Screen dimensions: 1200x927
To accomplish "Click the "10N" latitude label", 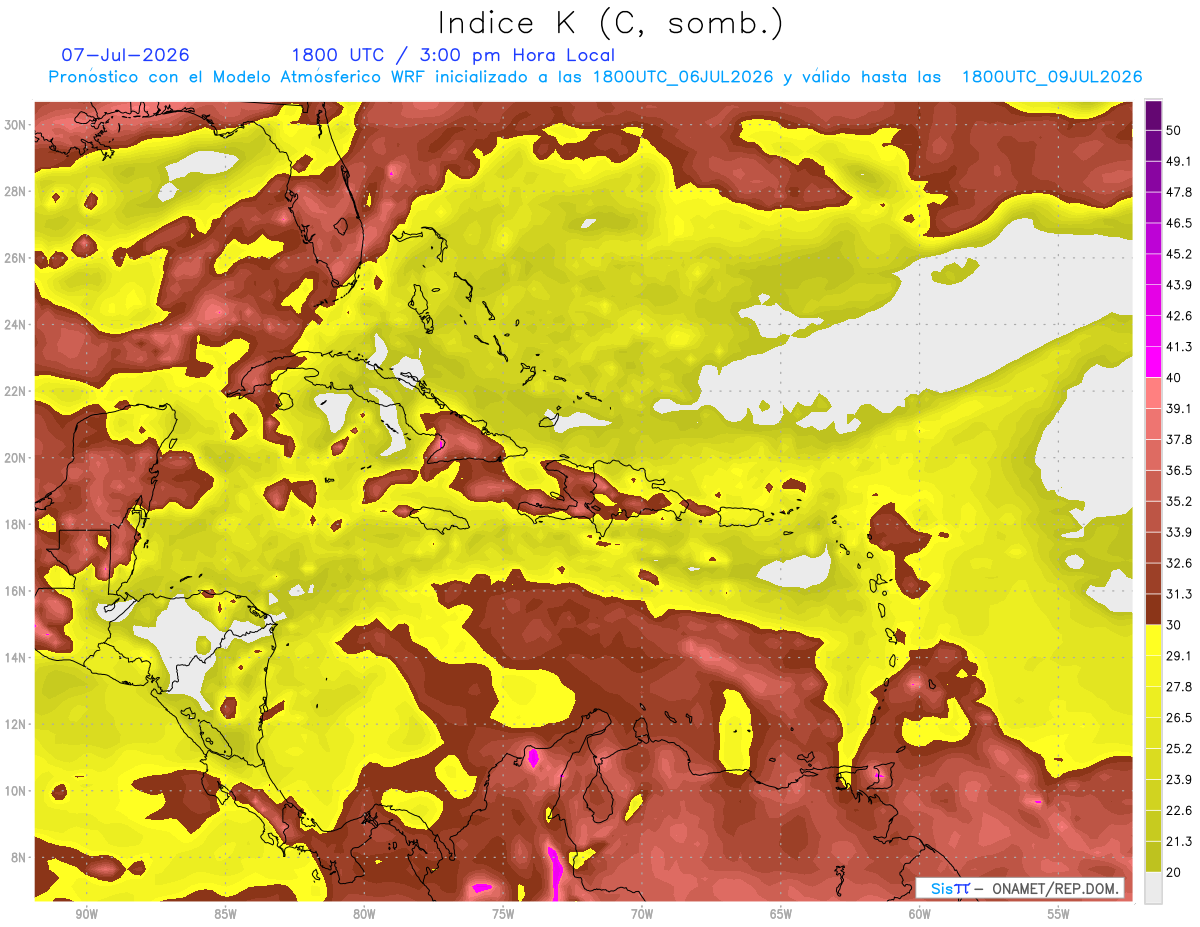I will pyautogui.click(x=16, y=790).
